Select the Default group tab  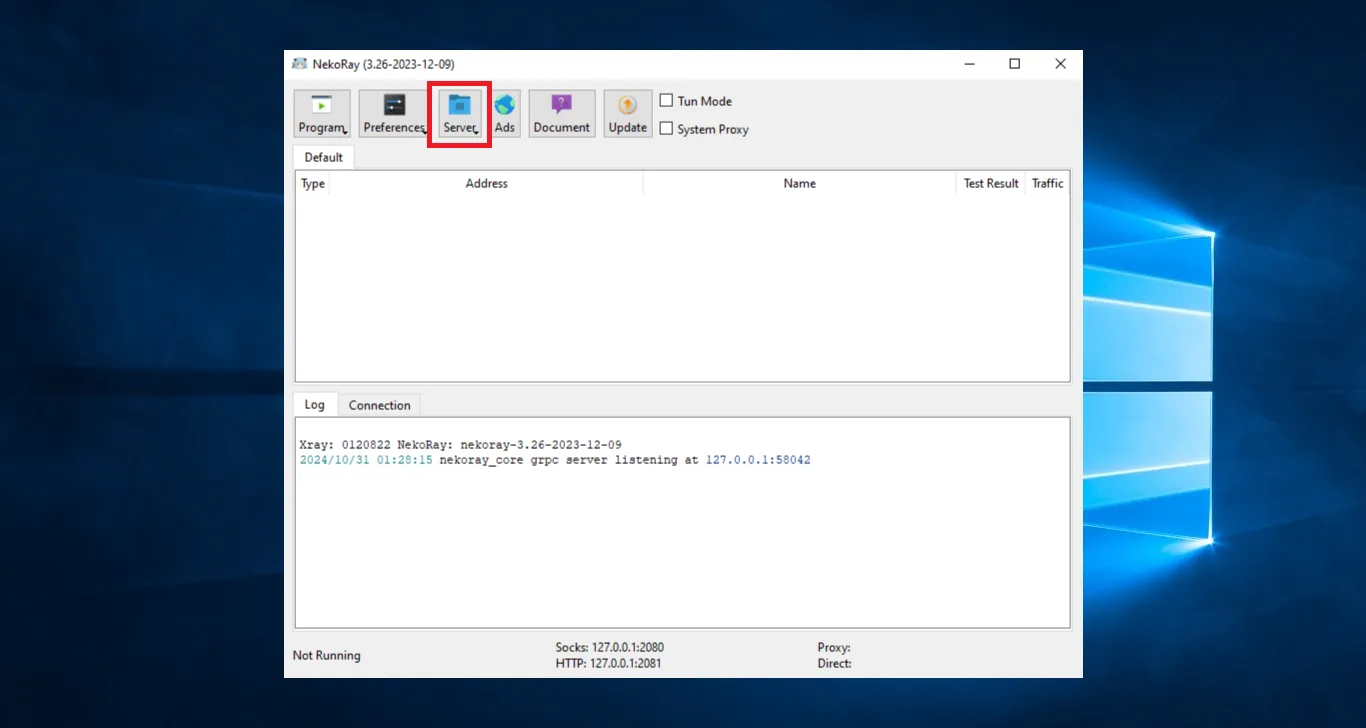(x=324, y=157)
